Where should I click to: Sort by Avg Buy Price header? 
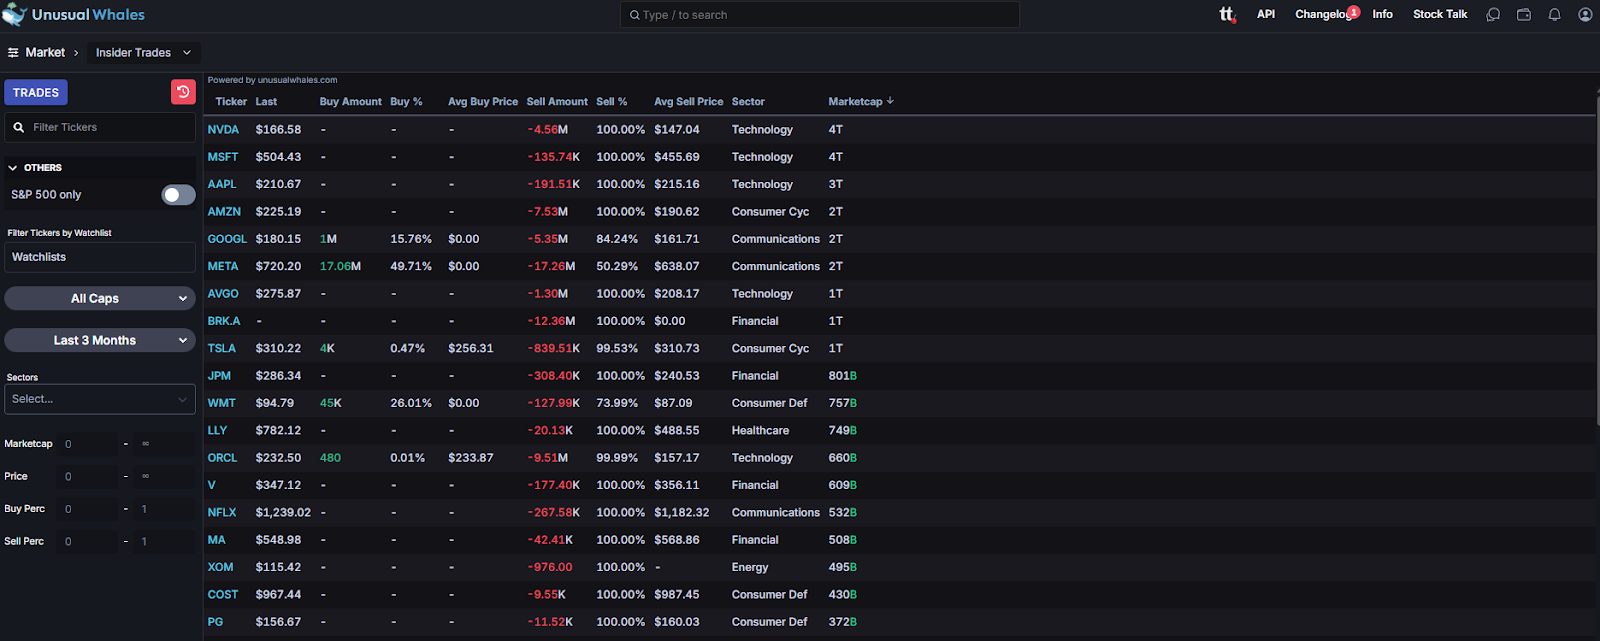click(483, 101)
